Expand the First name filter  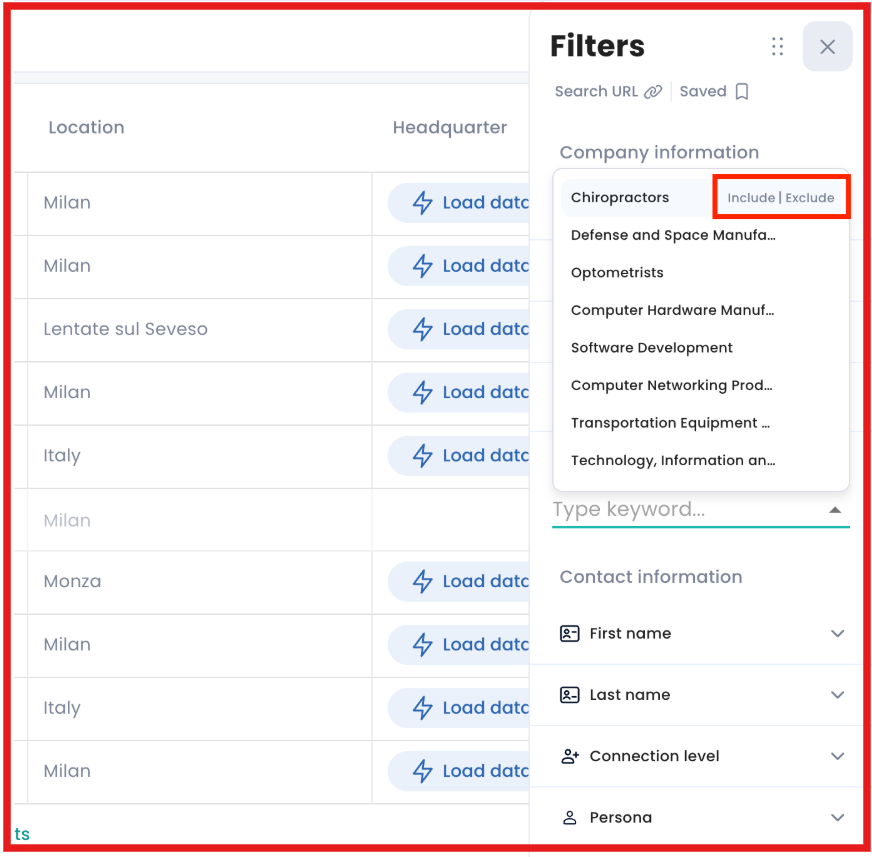(x=838, y=633)
